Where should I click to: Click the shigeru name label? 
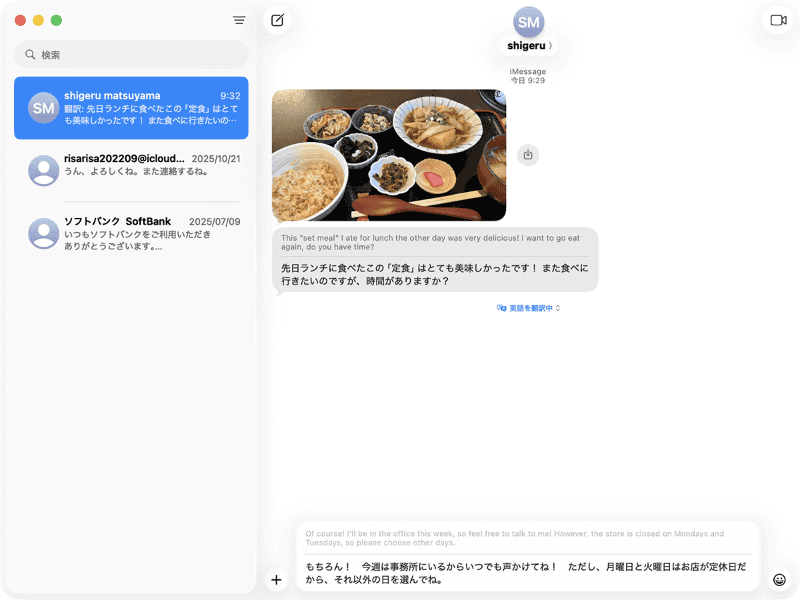(x=526, y=44)
